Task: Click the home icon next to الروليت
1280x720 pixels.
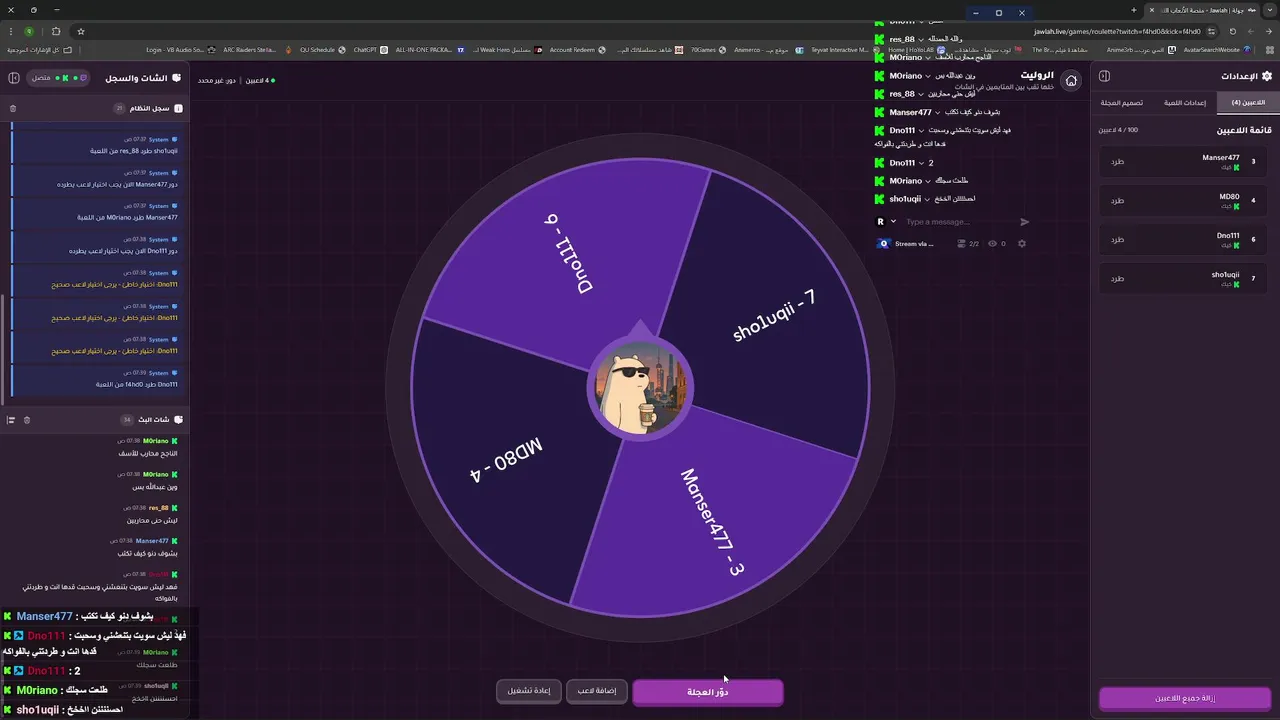Action: (1071, 80)
